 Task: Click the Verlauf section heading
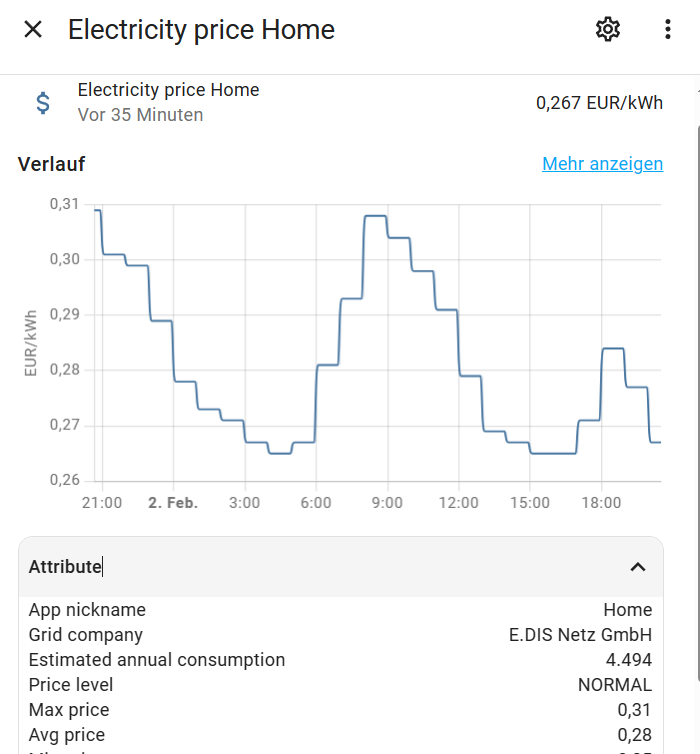click(51, 164)
